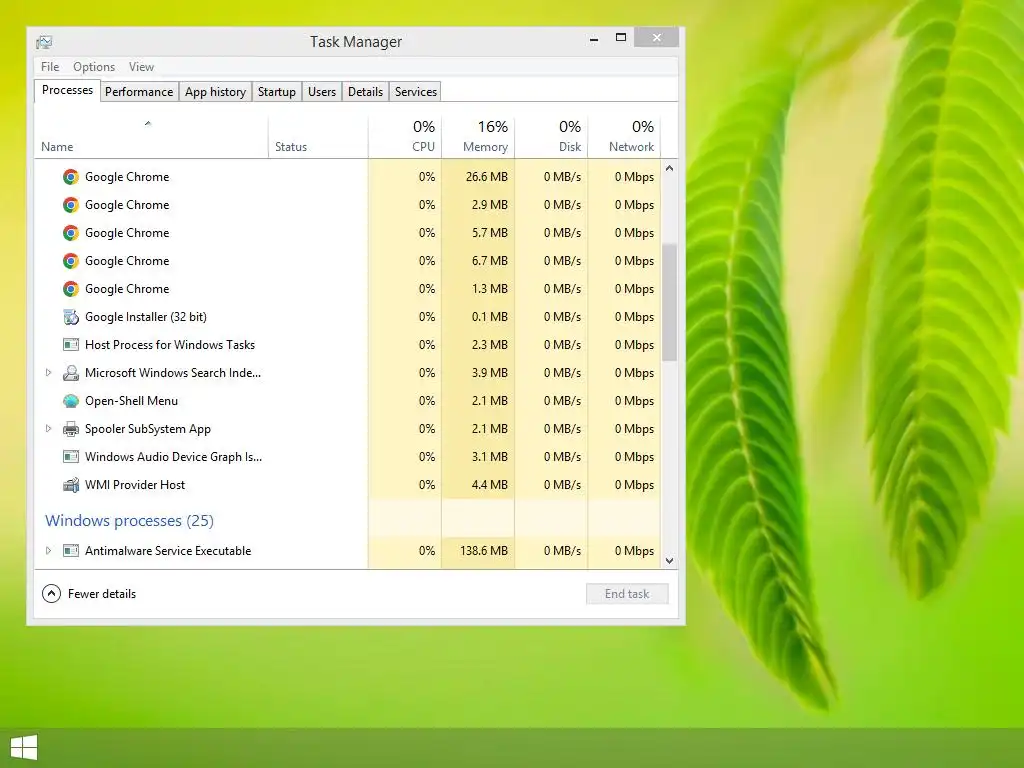Click the sort arrow above Name column
The height and width of the screenshot is (768, 1024).
[148, 123]
